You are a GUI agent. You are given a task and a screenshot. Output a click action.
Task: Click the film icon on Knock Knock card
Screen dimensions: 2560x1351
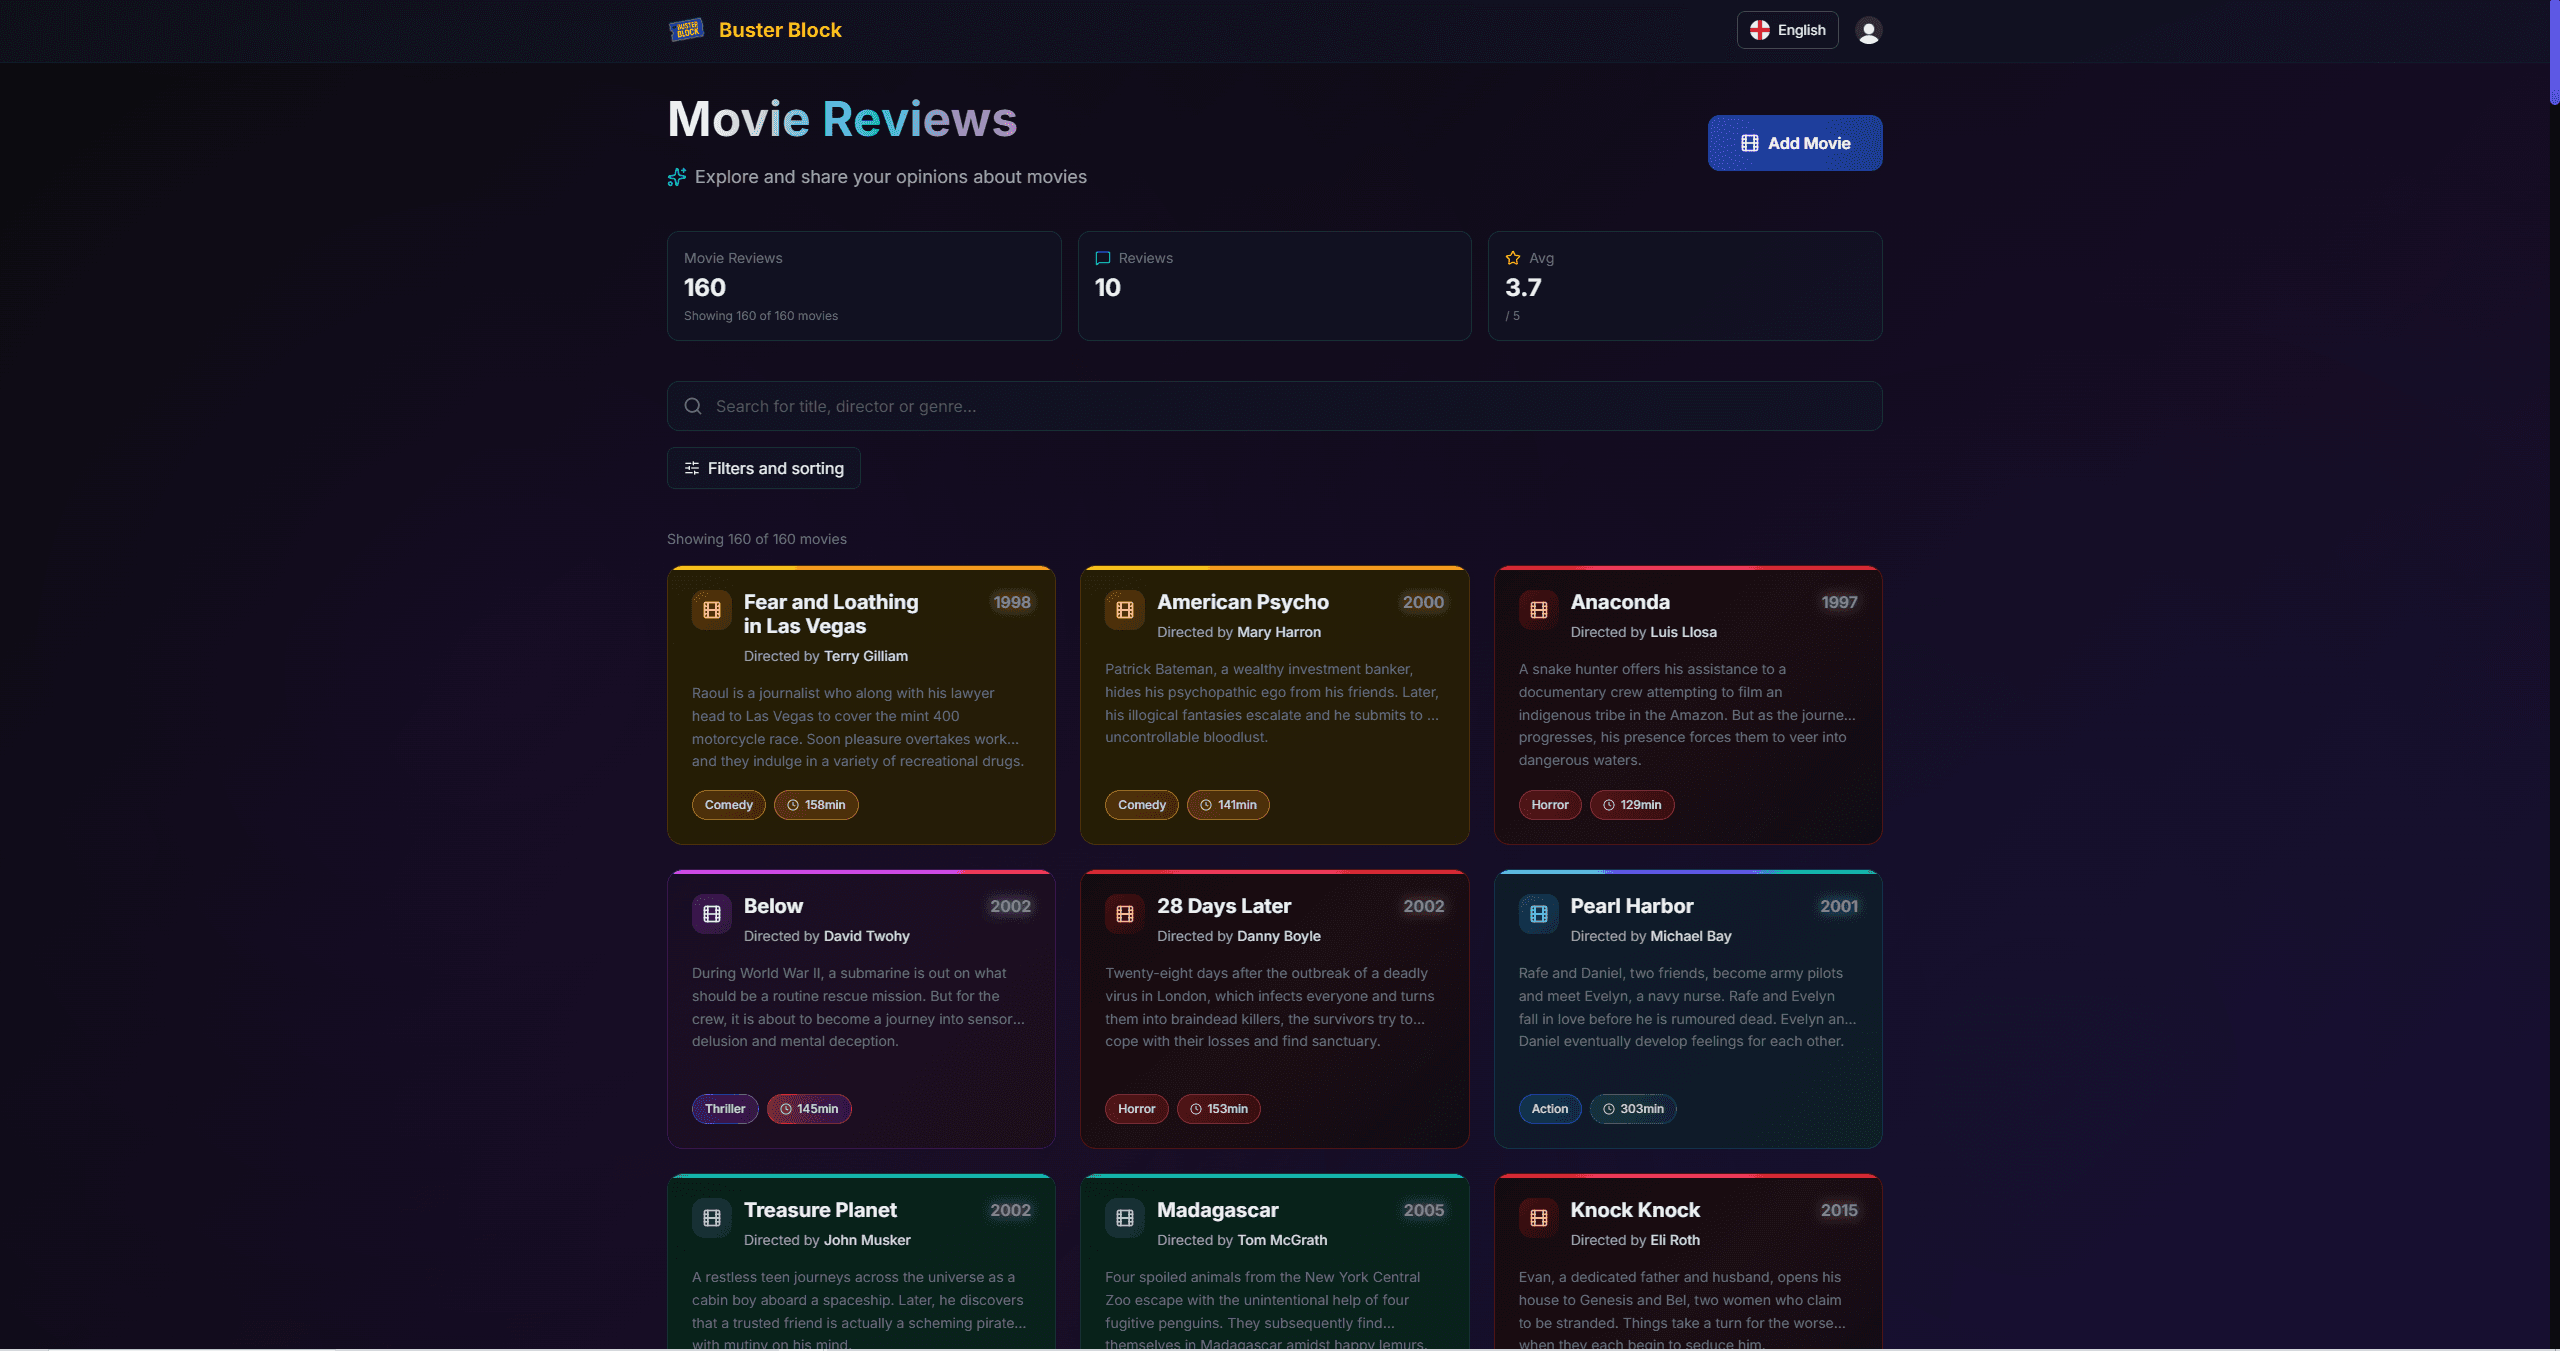click(x=1539, y=1218)
